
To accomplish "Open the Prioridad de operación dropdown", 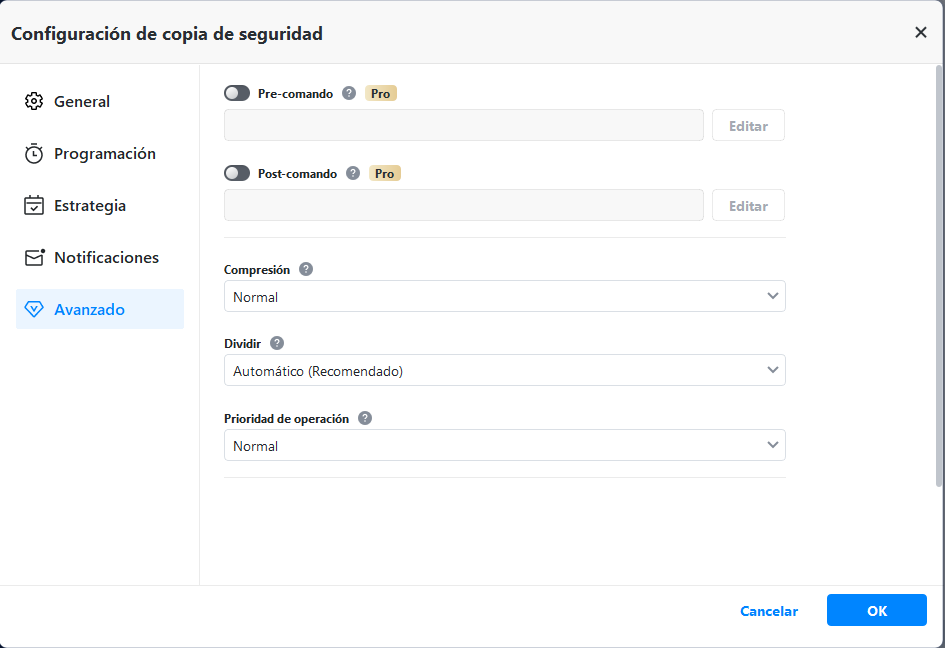I will pos(504,445).
